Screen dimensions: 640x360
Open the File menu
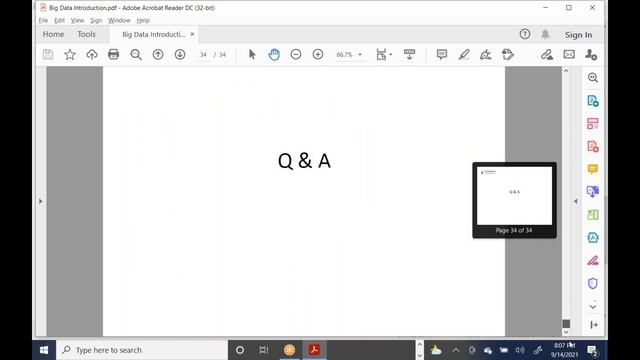(x=43, y=20)
